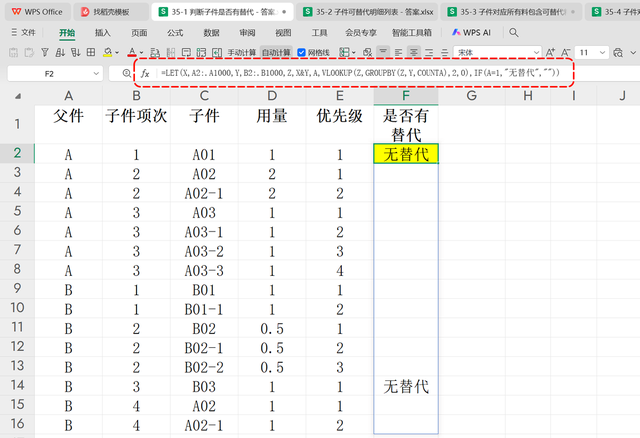Image resolution: width=640 pixels, height=438 pixels.
Task: Select the cell containing A03-3
Action: (204, 270)
